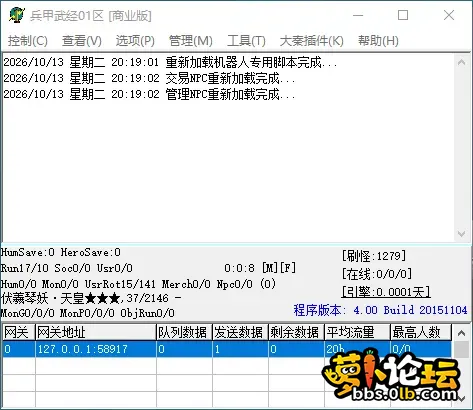
Task: Open the 查看(V) menu
Action: click(82, 41)
